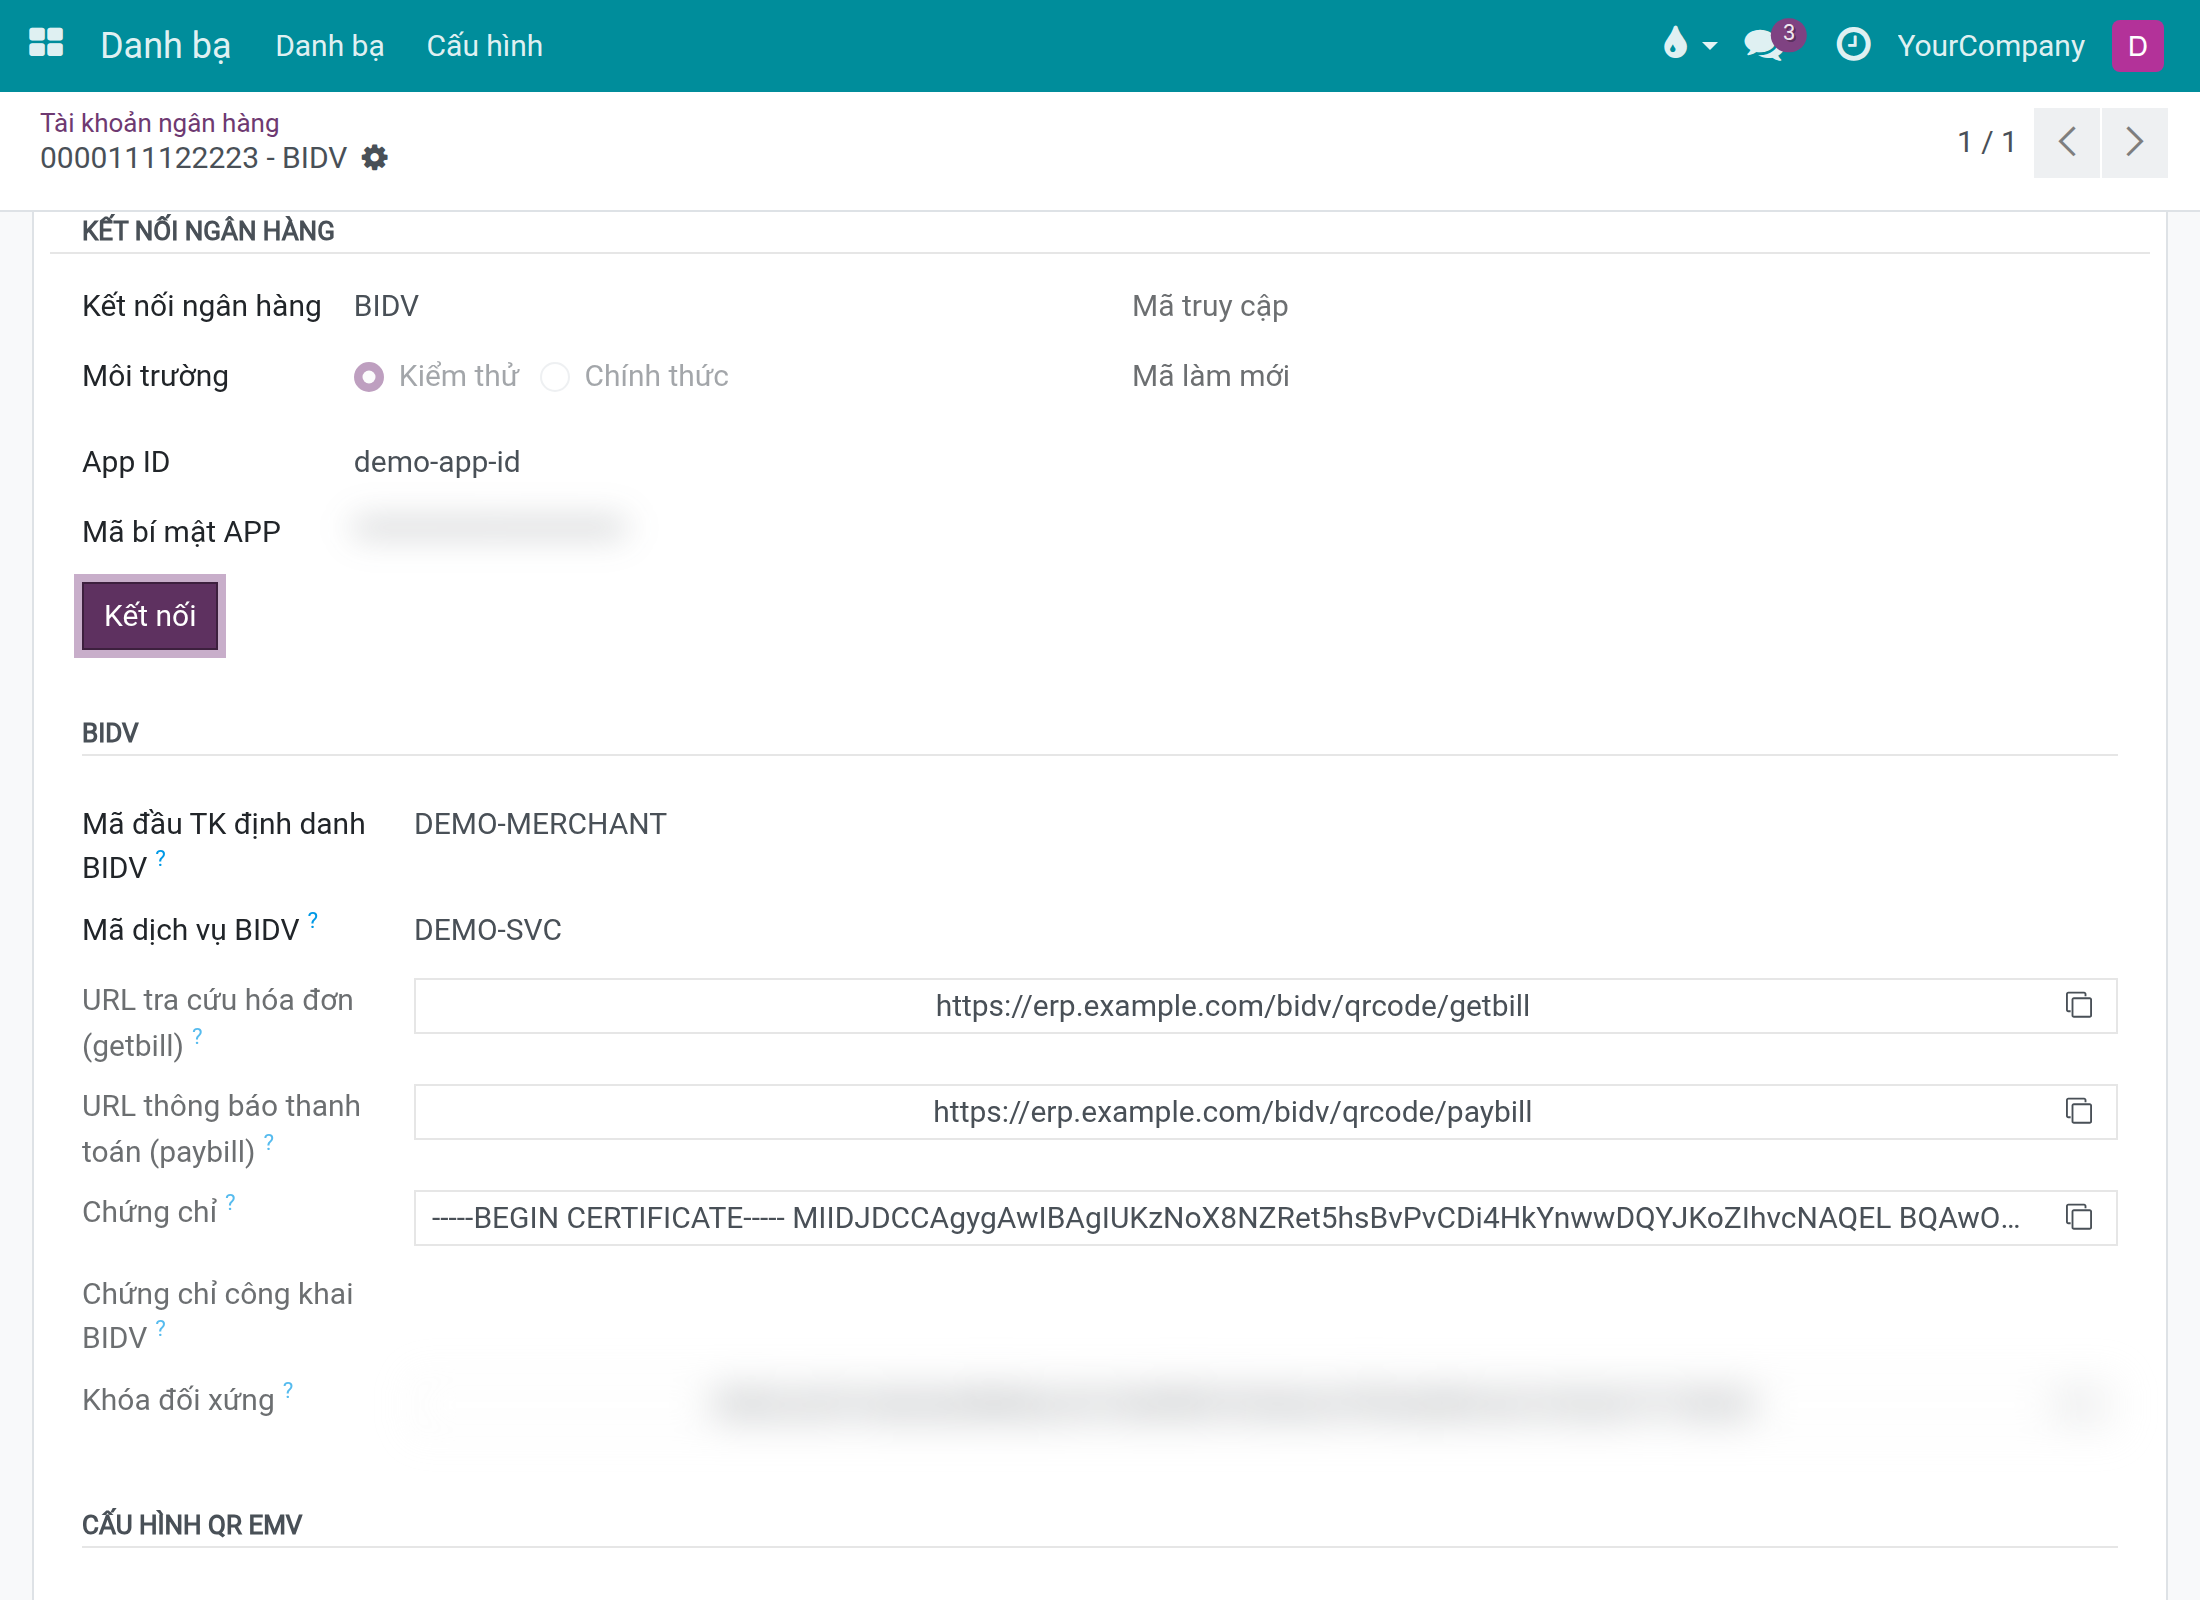The height and width of the screenshot is (1600, 2200).
Task: Open the Danh bạ menu item
Action: pyautogui.click(x=329, y=46)
